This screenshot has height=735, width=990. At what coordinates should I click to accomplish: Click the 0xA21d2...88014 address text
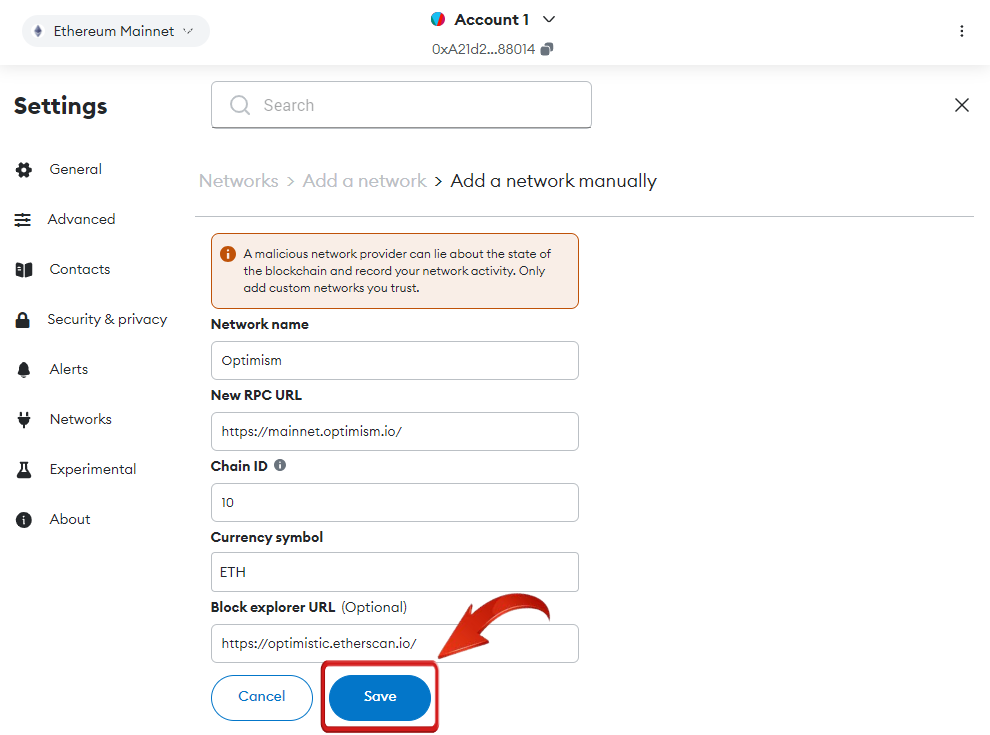(x=483, y=49)
